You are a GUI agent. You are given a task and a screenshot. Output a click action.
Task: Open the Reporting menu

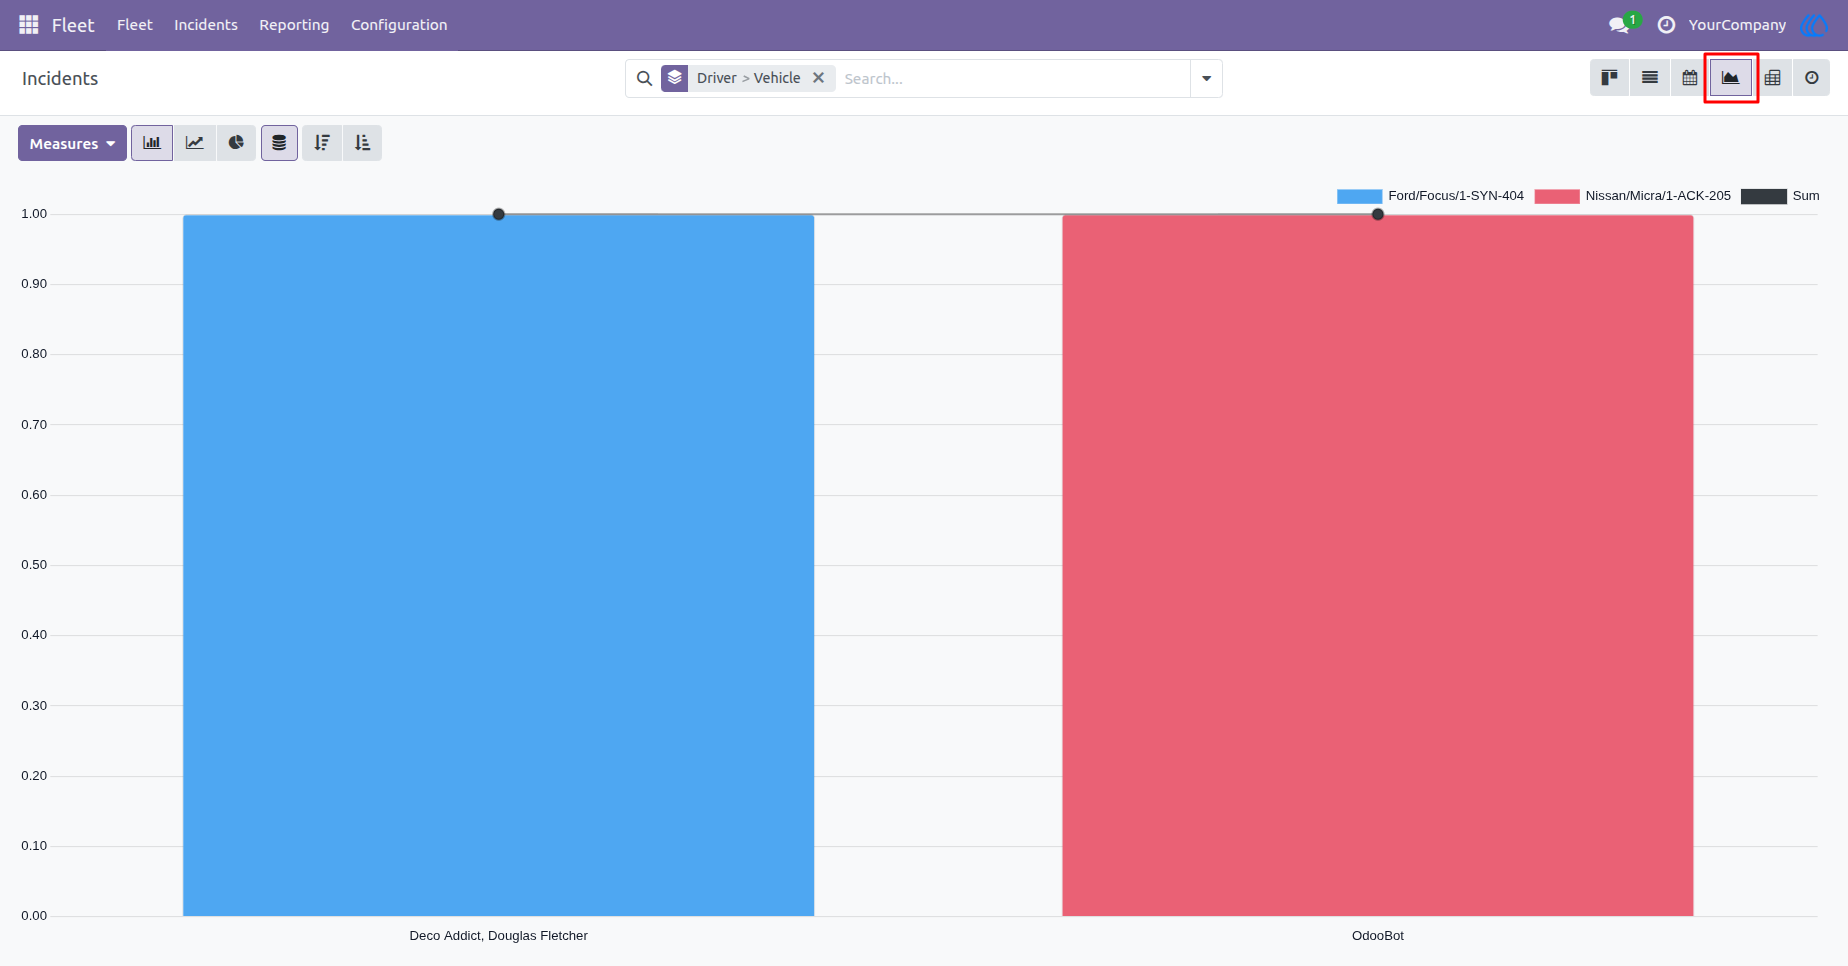[294, 25]
